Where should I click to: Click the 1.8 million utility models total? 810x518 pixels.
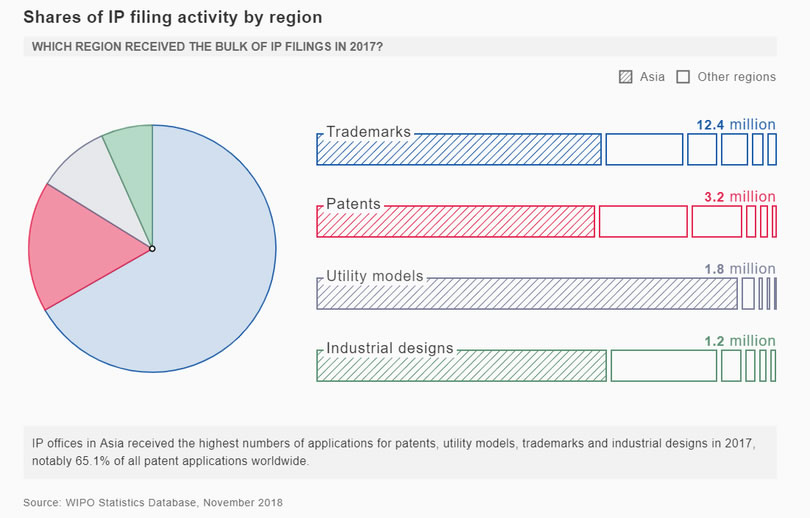click(739, 269)
